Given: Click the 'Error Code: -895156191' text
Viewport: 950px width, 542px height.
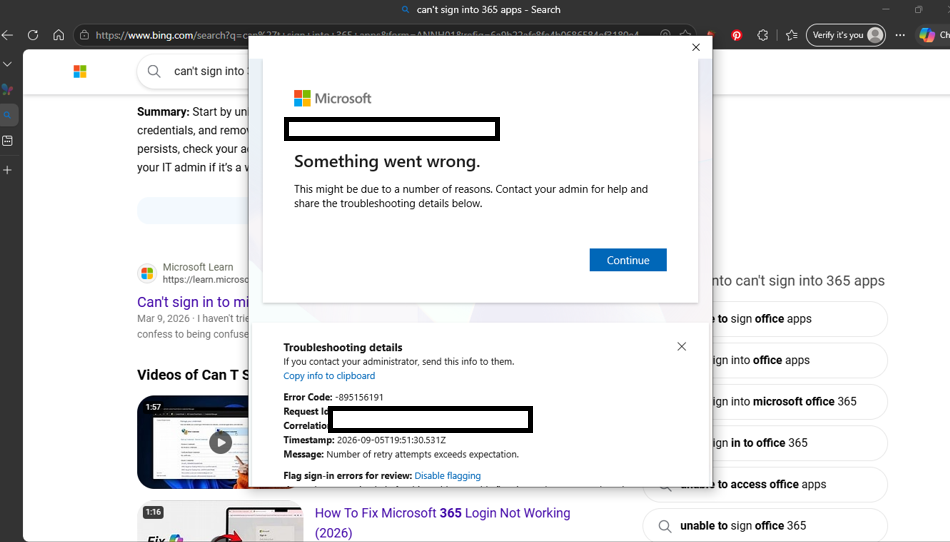Looking at the screenshot, I should click(x=333, y=397).
